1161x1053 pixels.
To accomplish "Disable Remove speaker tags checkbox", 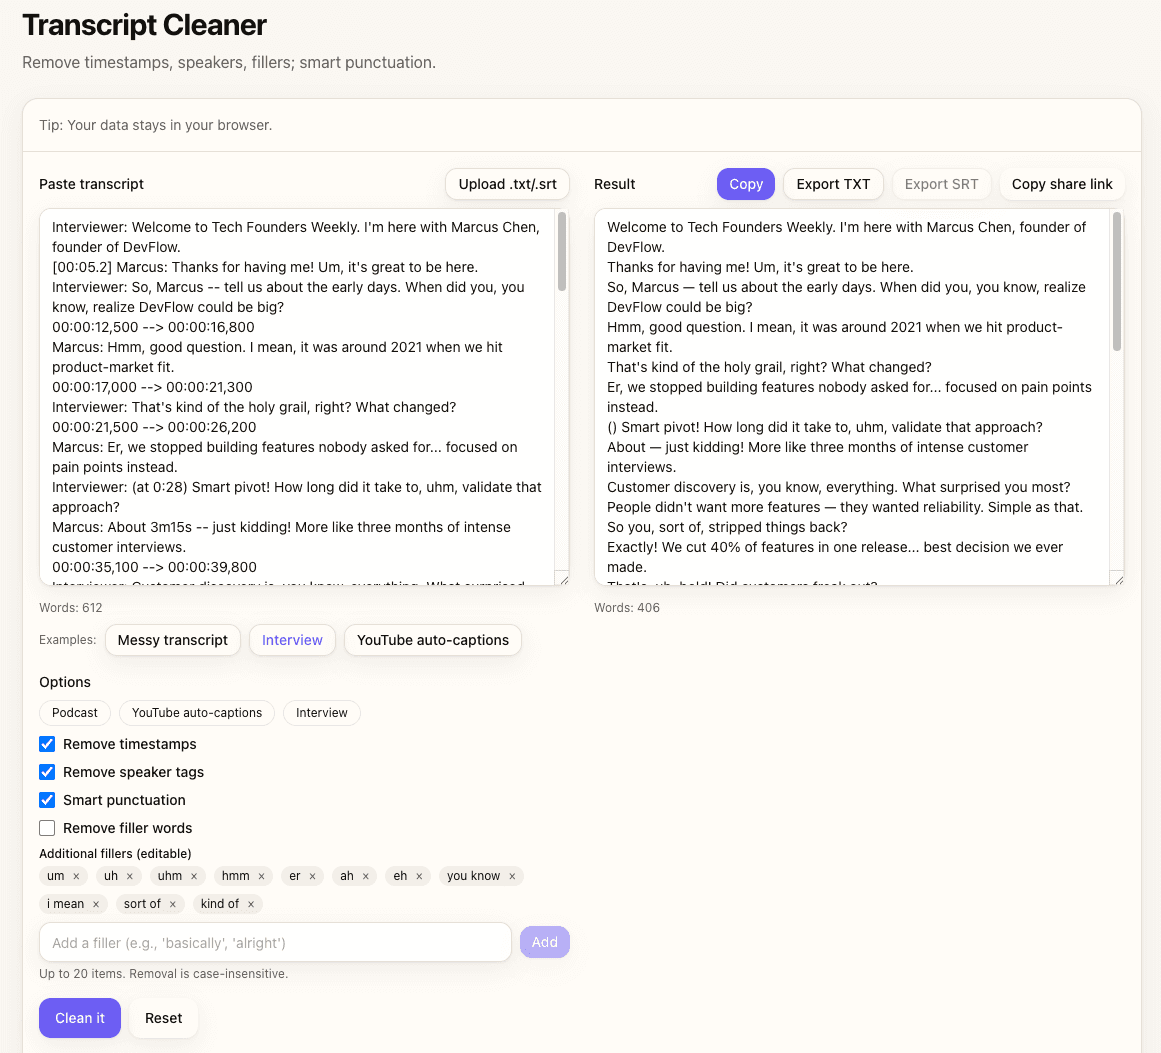I will [47, 772].
